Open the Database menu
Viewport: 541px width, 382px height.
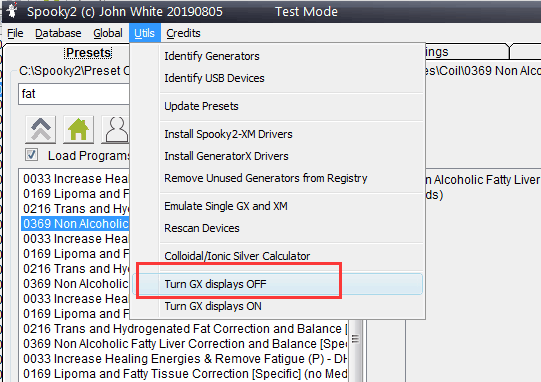point(58,33)
